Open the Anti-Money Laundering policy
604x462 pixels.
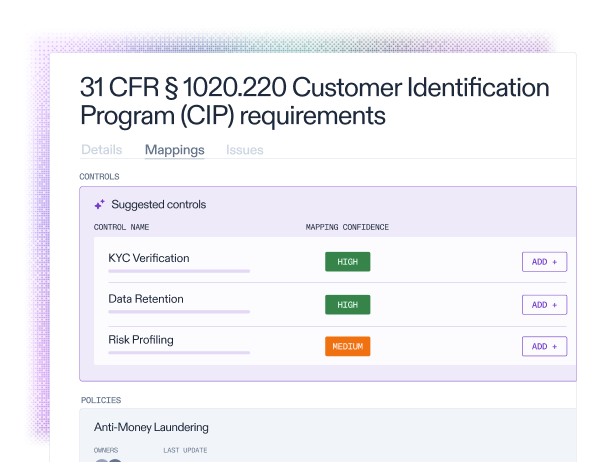151,427
